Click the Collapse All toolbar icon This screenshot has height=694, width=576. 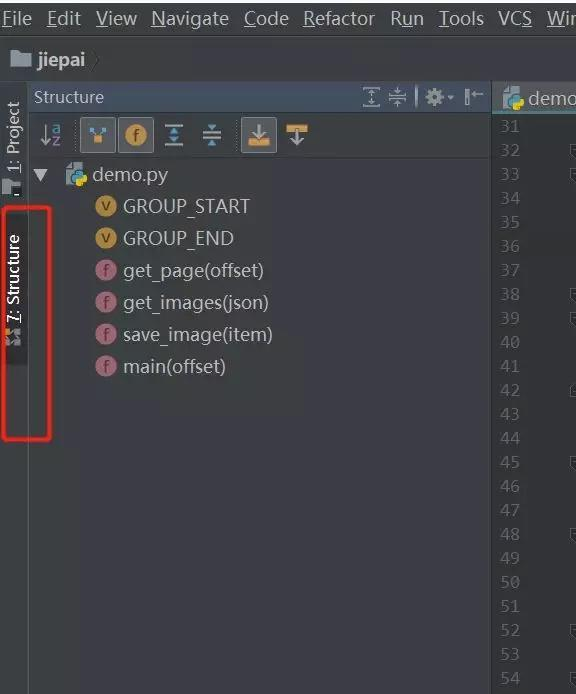coord(212,135)
